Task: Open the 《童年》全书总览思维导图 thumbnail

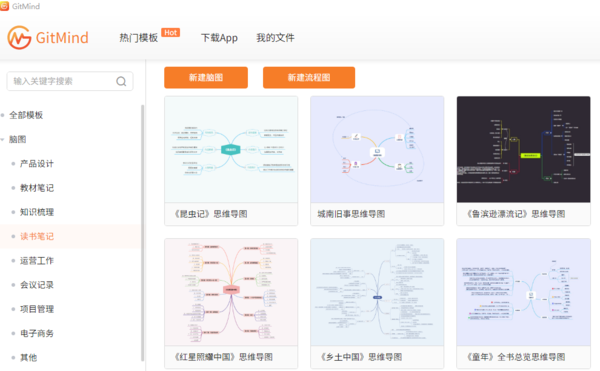Action: (x=523, y=292)
